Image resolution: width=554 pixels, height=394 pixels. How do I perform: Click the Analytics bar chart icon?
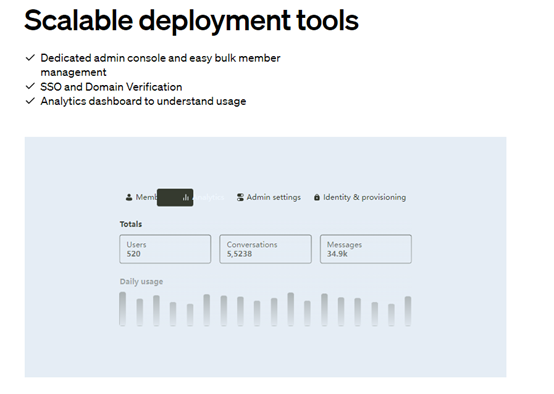186,198
